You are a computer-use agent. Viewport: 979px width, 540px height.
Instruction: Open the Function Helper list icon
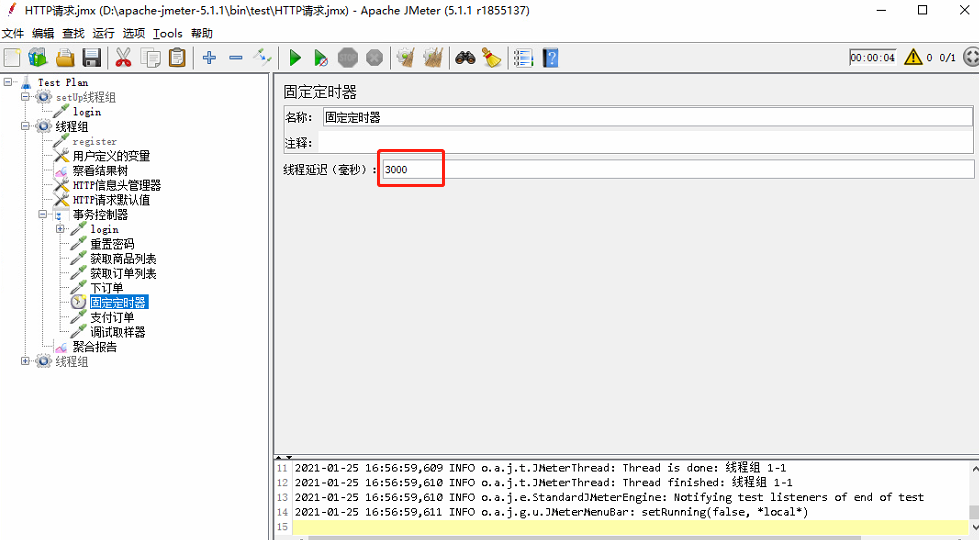[x=523, y=58]
